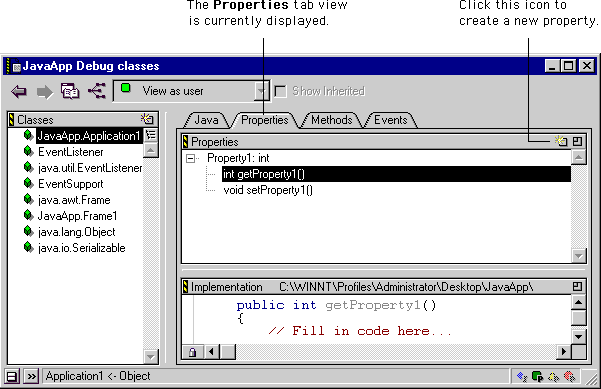Click the red diamond status icon
The image size is (601, 389).
pyautogui.click(x=570, y=377)
